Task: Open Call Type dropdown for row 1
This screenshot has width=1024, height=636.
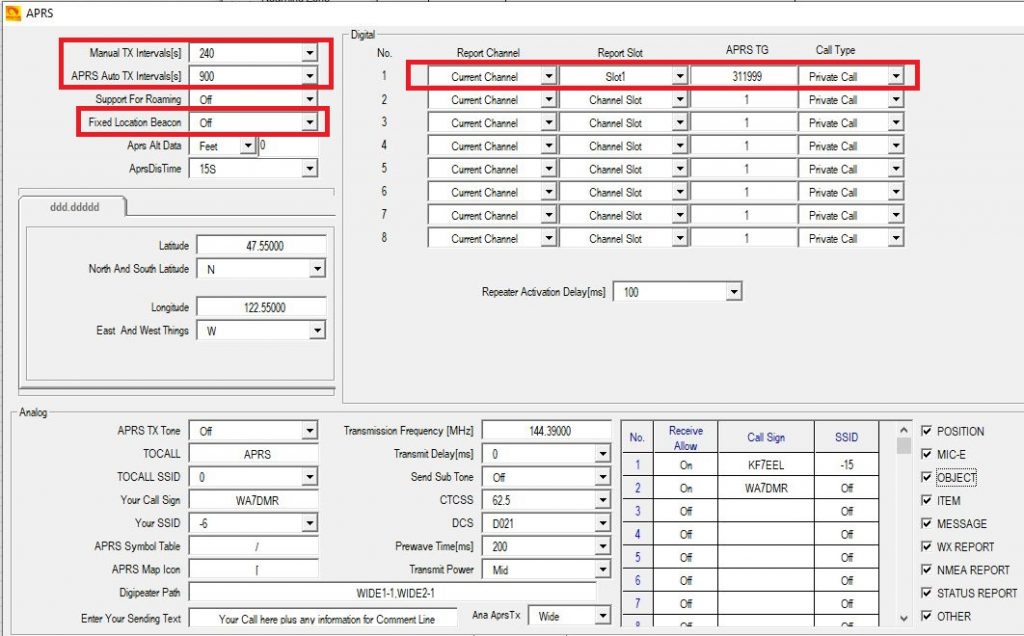Action: pos(896,76)
